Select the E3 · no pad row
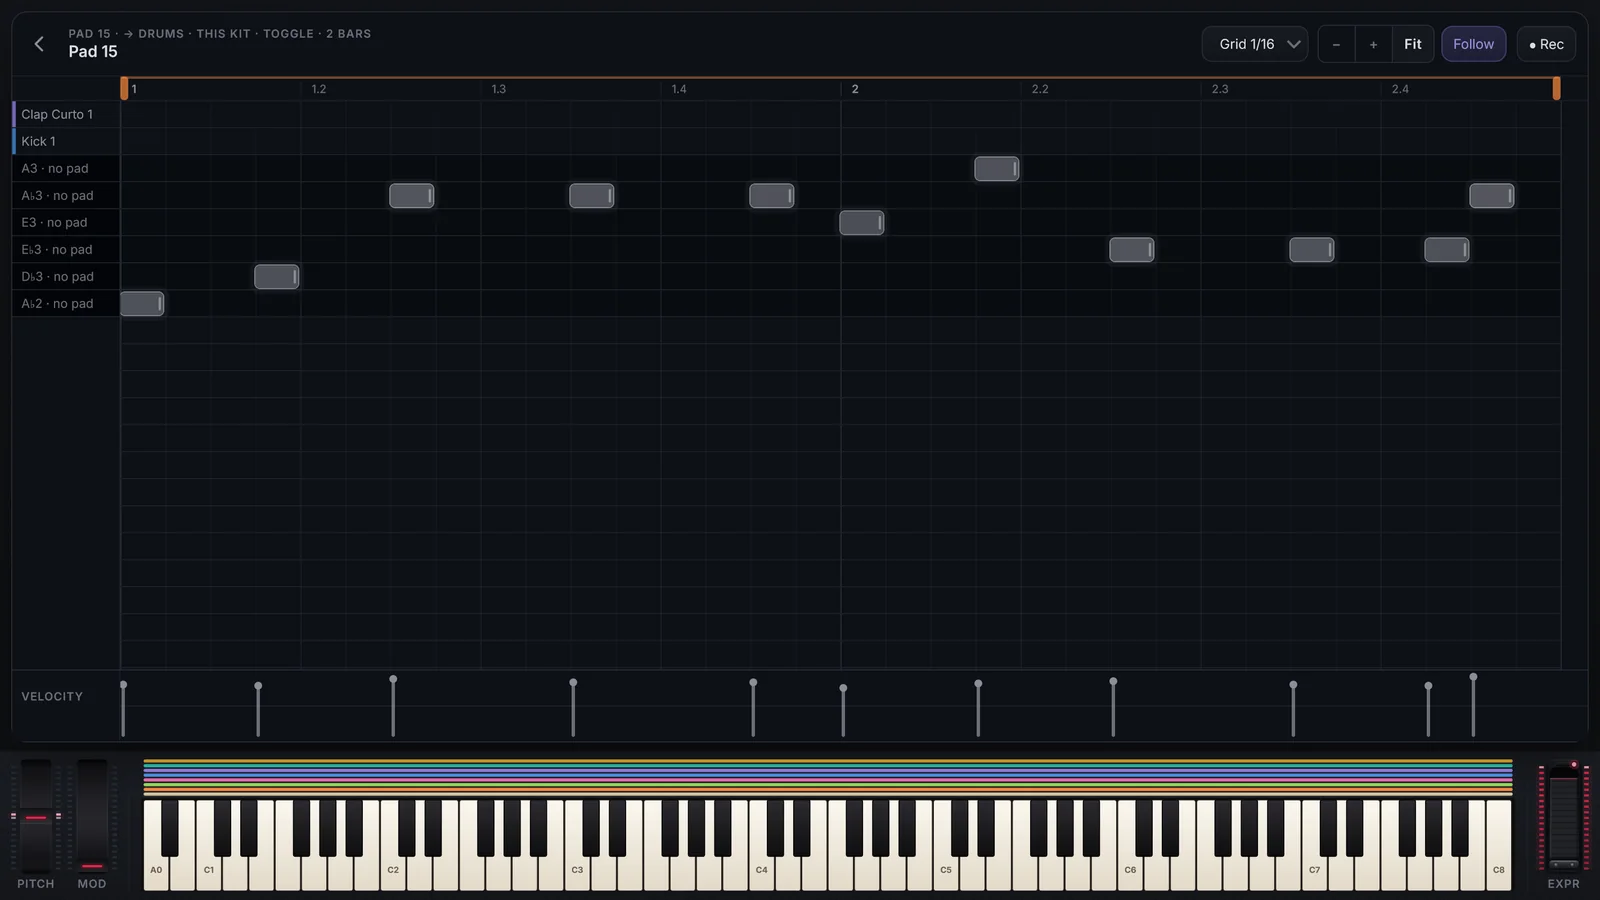1600x900 pixels. pyautogui.click(x=66, y=222)
